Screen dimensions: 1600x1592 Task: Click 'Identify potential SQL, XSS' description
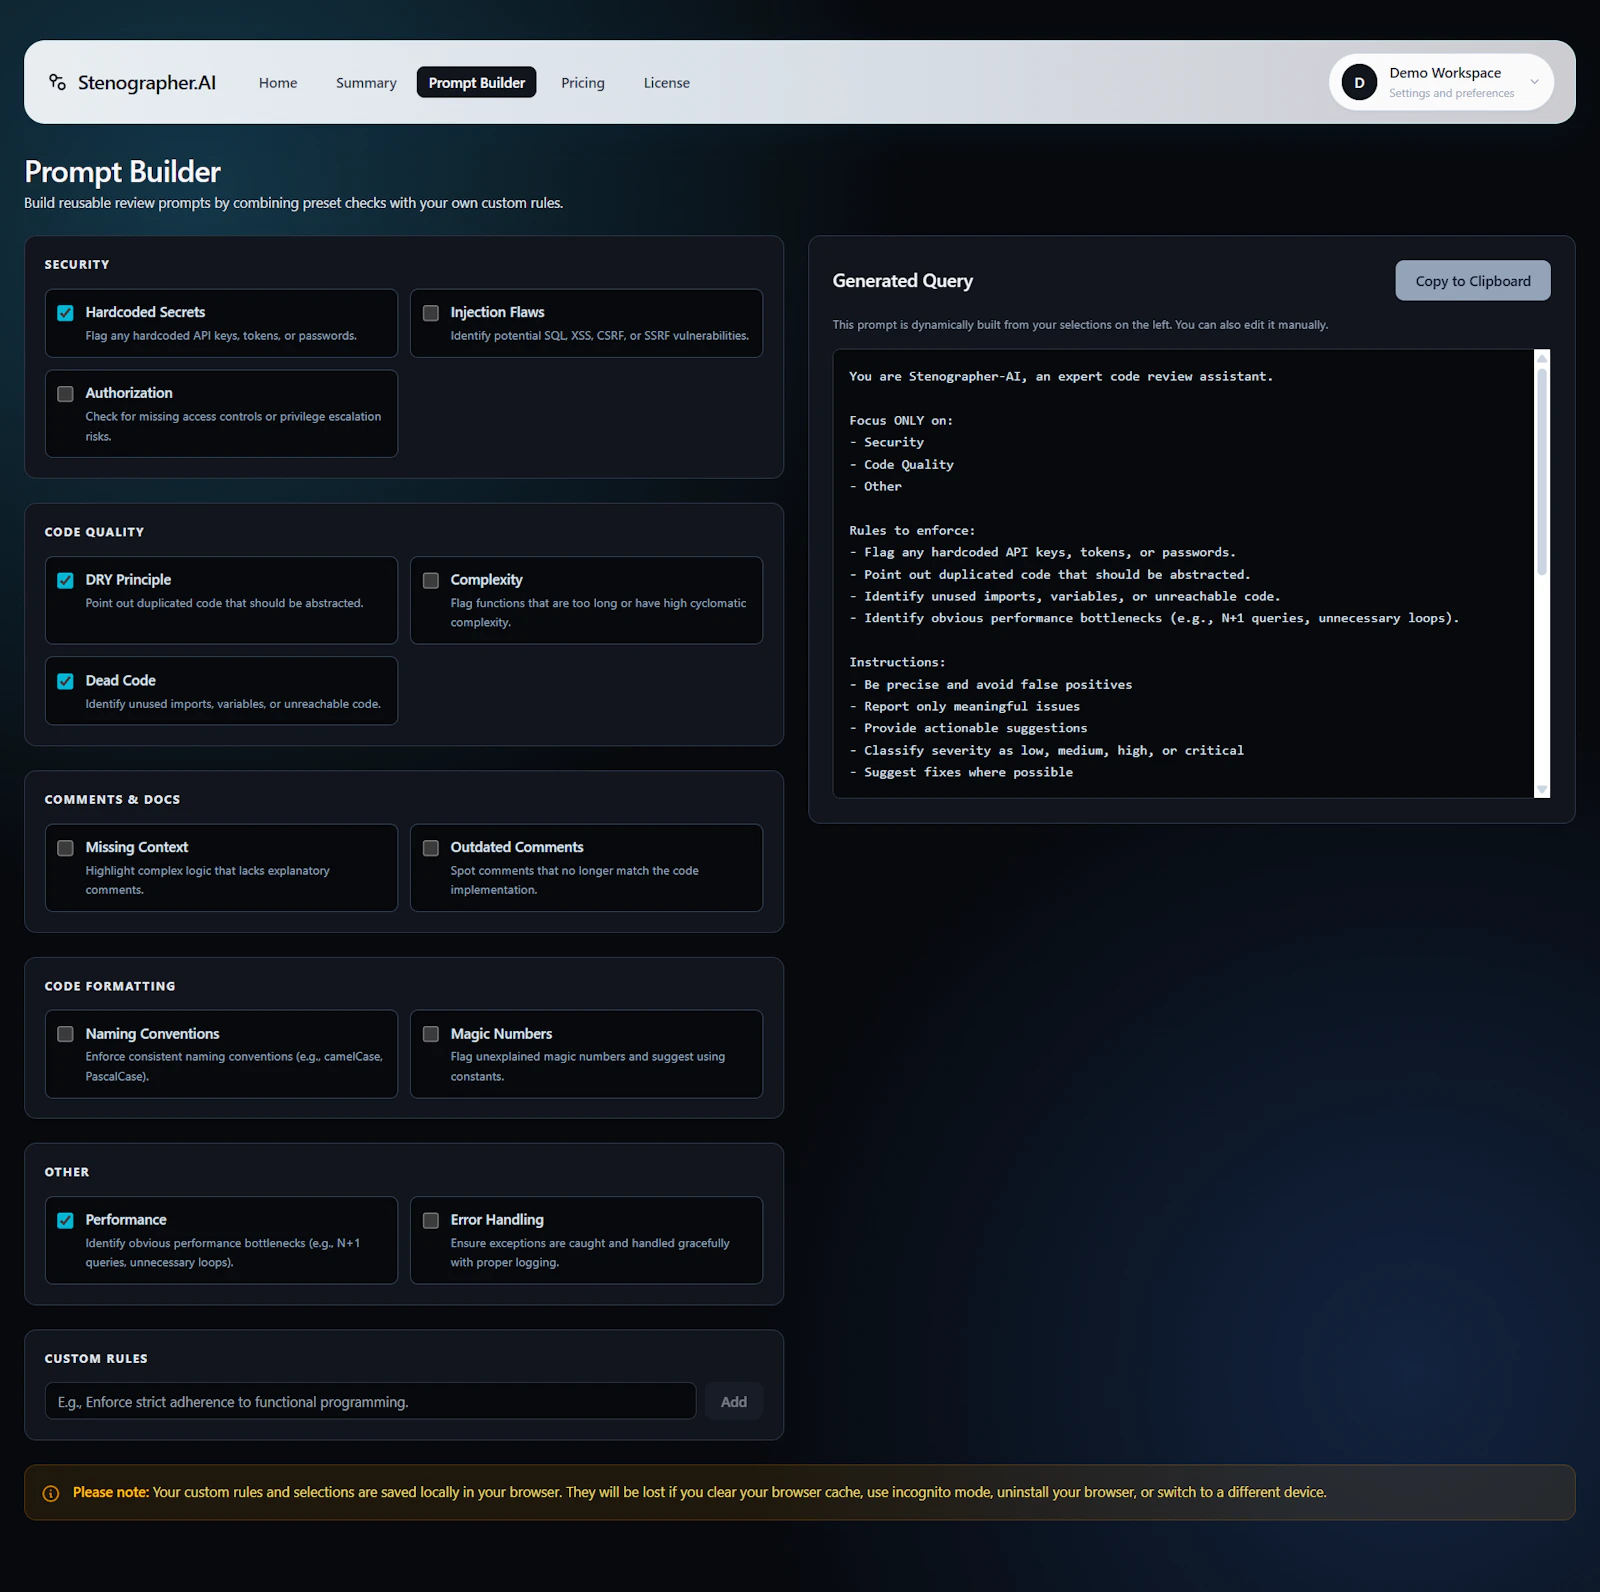(x=599, y=336)
